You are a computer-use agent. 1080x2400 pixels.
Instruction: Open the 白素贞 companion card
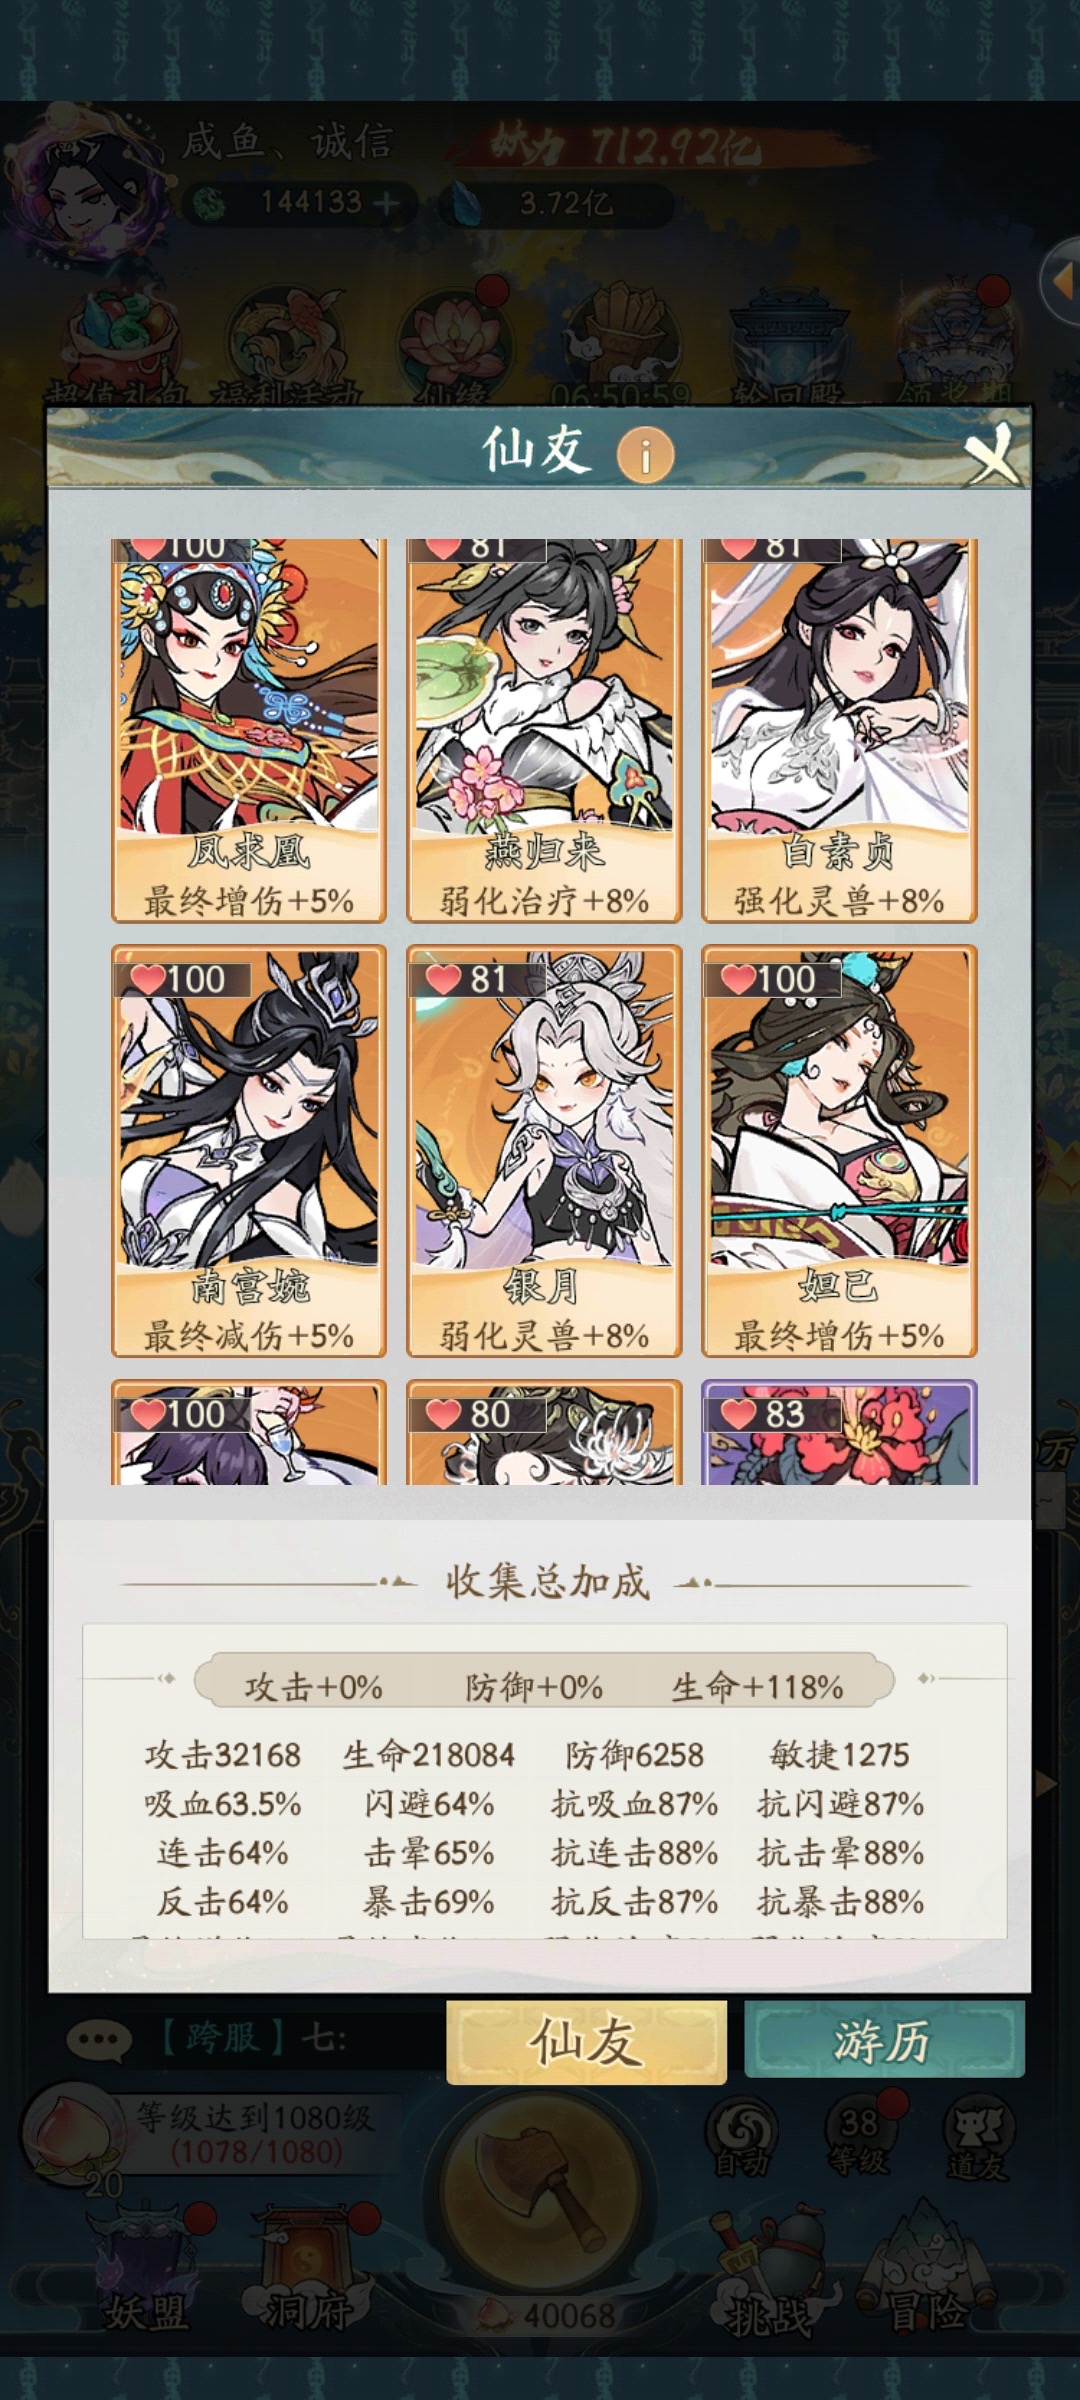point(839,731)
